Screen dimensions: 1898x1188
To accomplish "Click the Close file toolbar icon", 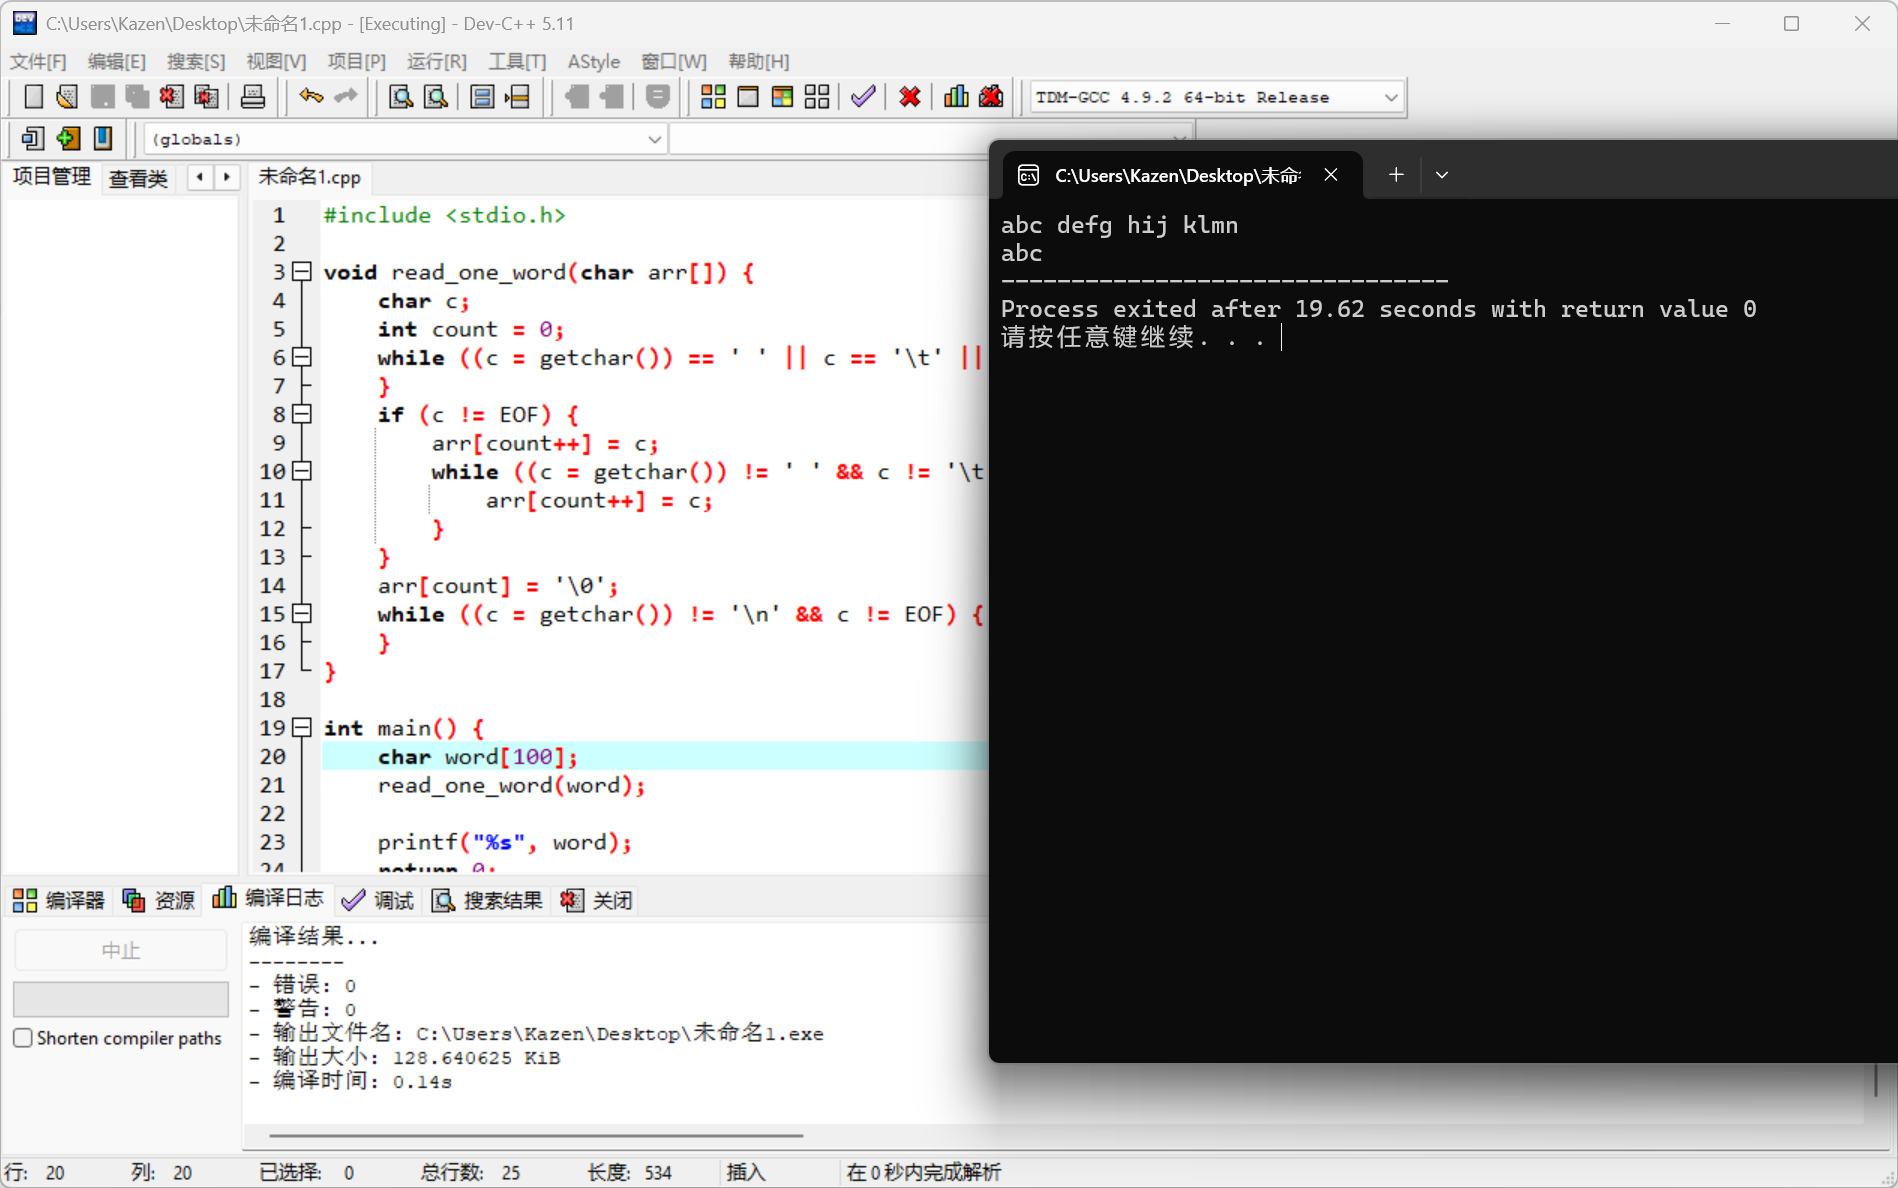I will [171, 97].
